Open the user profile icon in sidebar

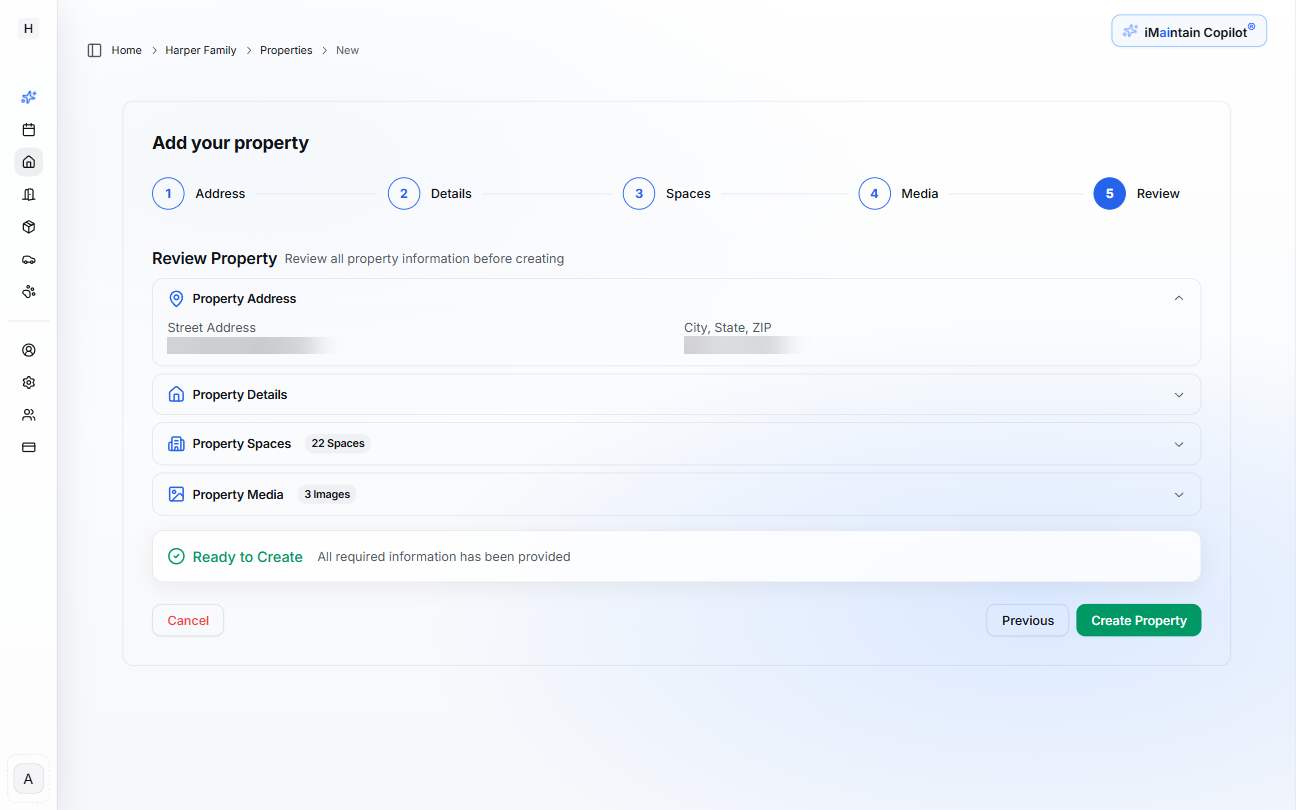(x=28, y=350)
